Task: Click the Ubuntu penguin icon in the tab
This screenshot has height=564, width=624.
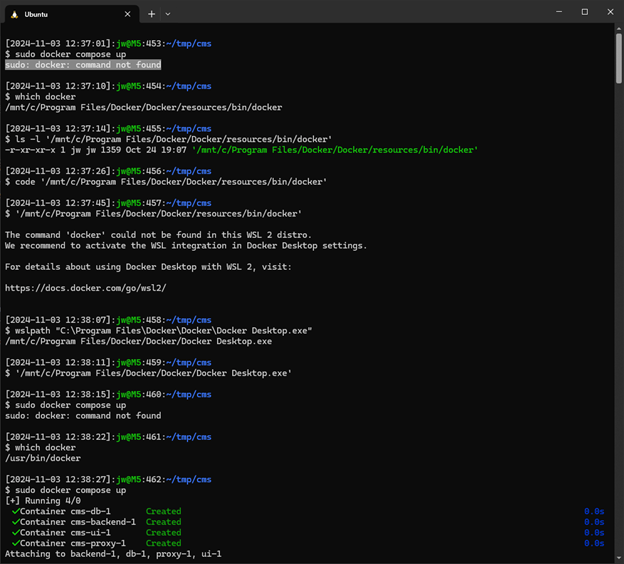Action: click(x=14, y=14)
